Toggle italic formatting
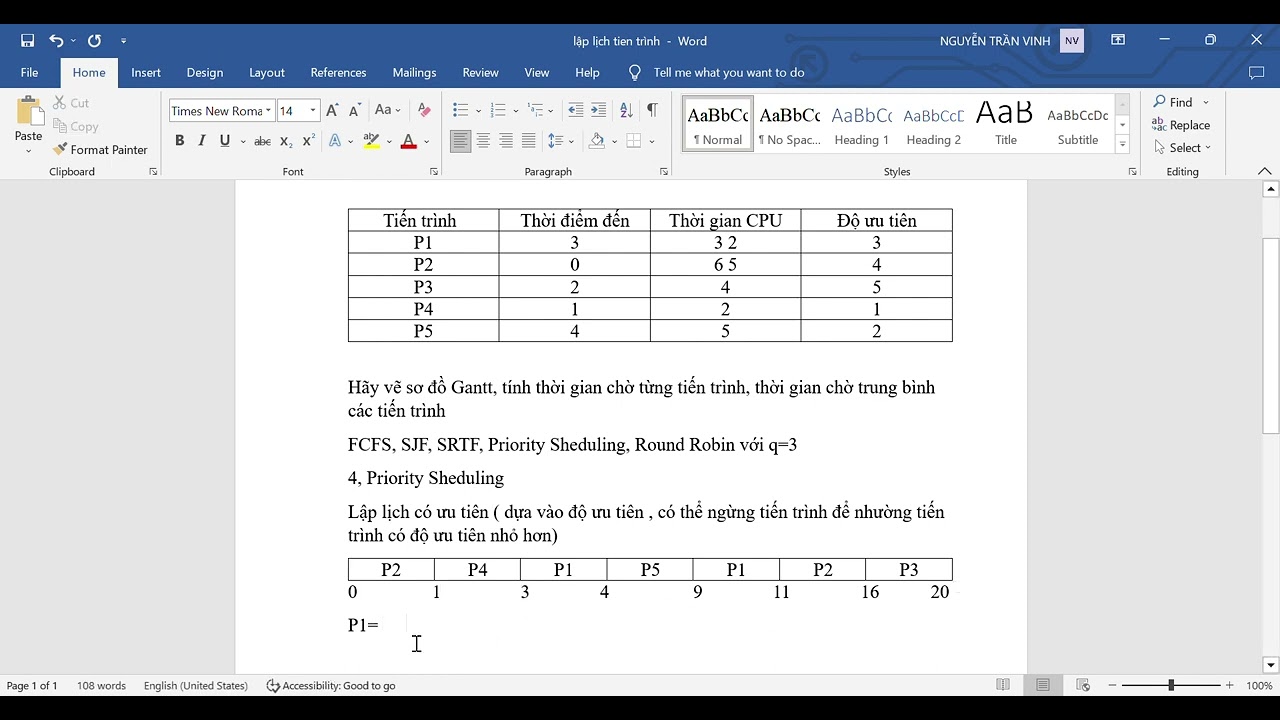 coord(201,141)
